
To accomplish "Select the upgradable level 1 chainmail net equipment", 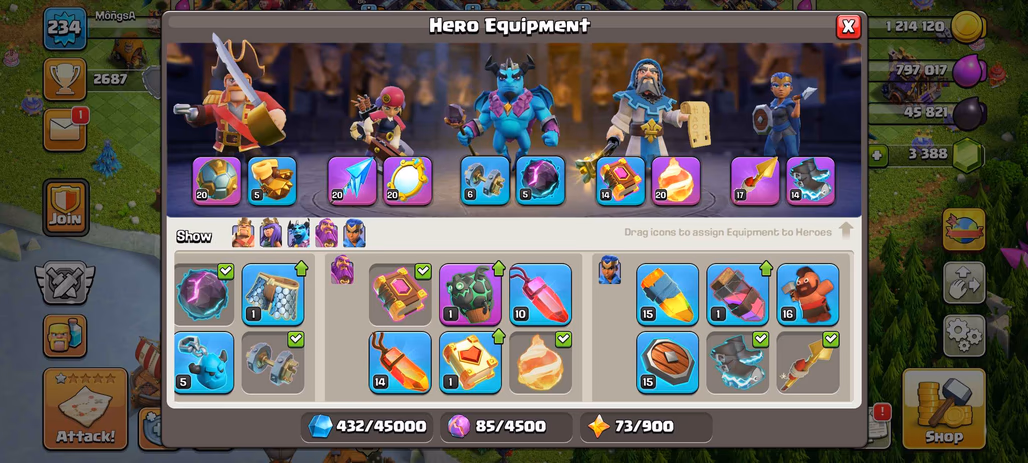I will (x=273, y=294).
